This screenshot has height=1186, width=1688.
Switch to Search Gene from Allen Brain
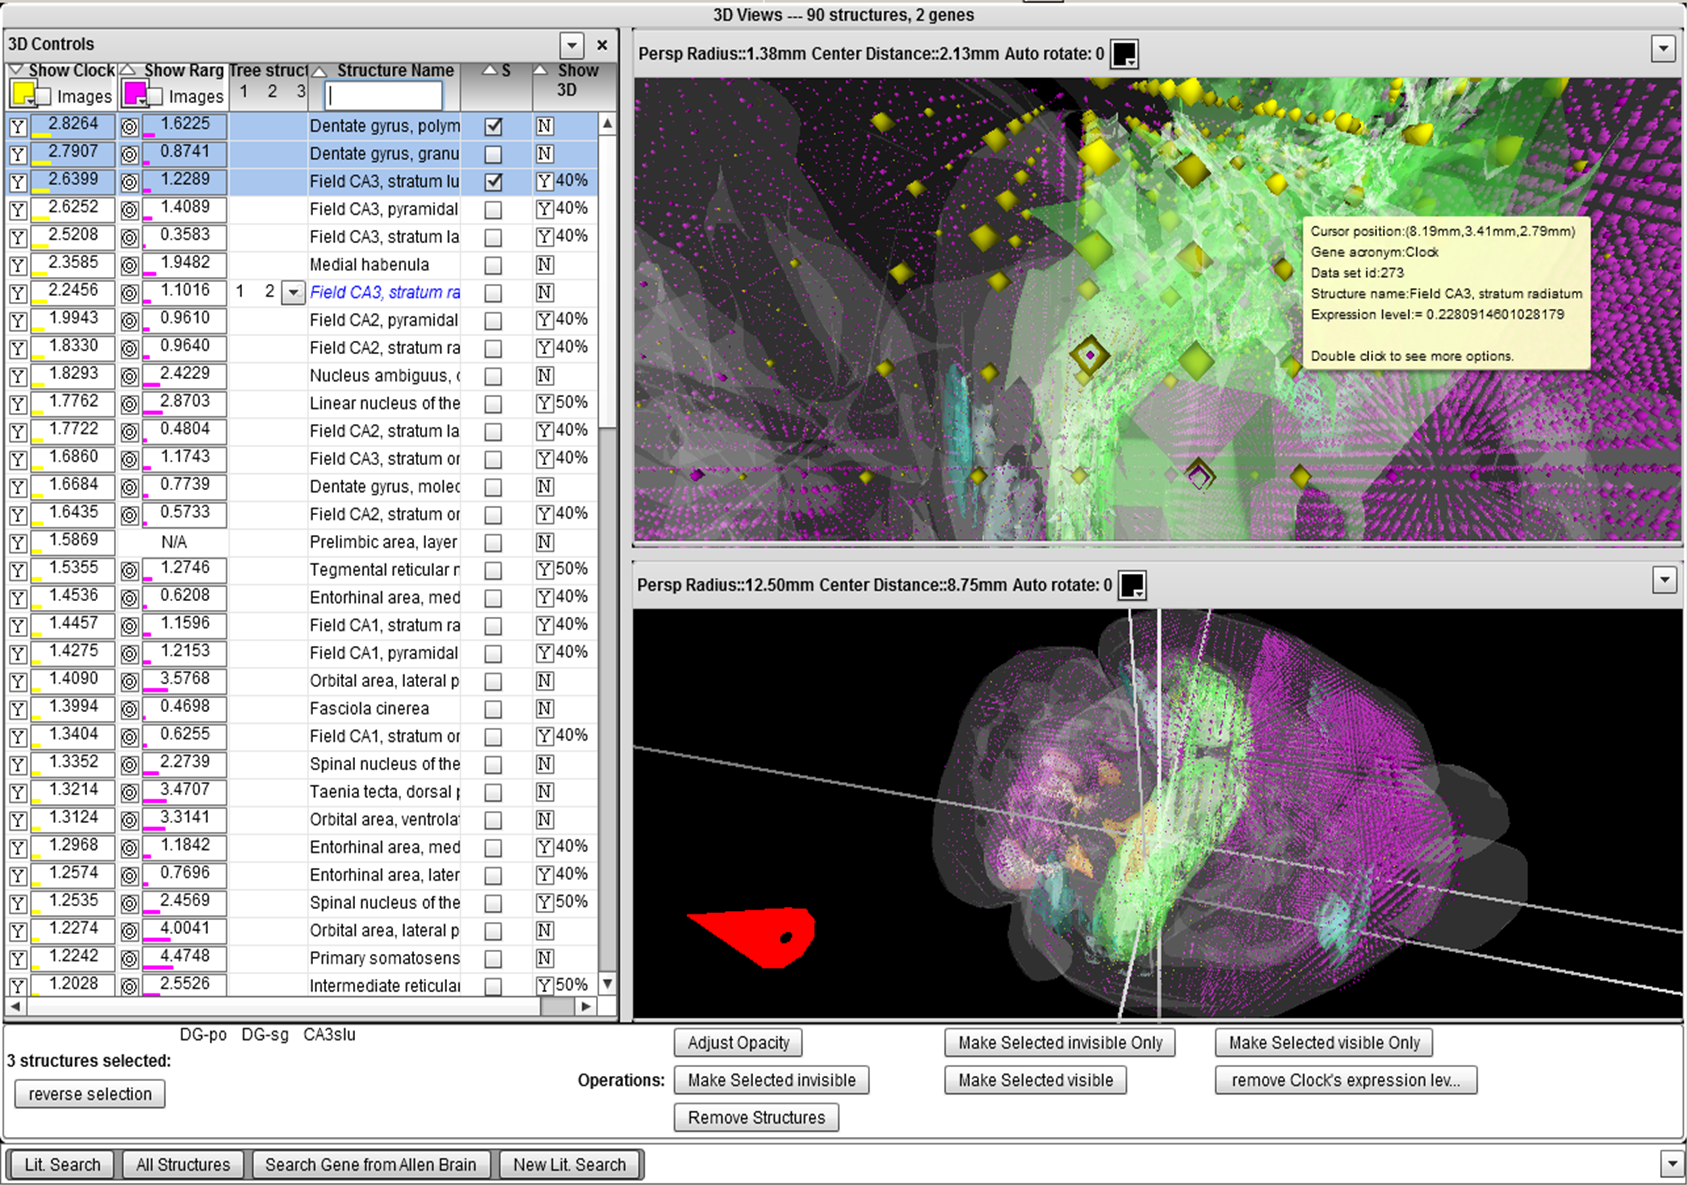click(370, 1165)
